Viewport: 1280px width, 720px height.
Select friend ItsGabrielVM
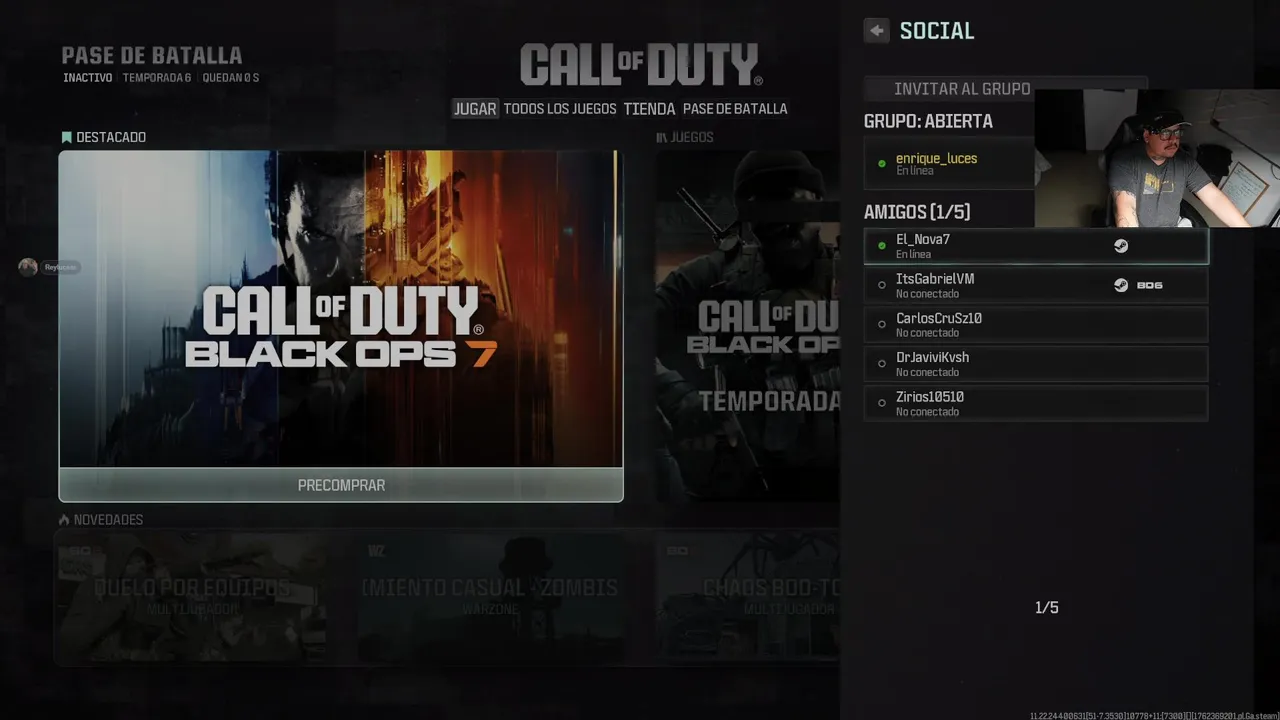coord(1036,285)
